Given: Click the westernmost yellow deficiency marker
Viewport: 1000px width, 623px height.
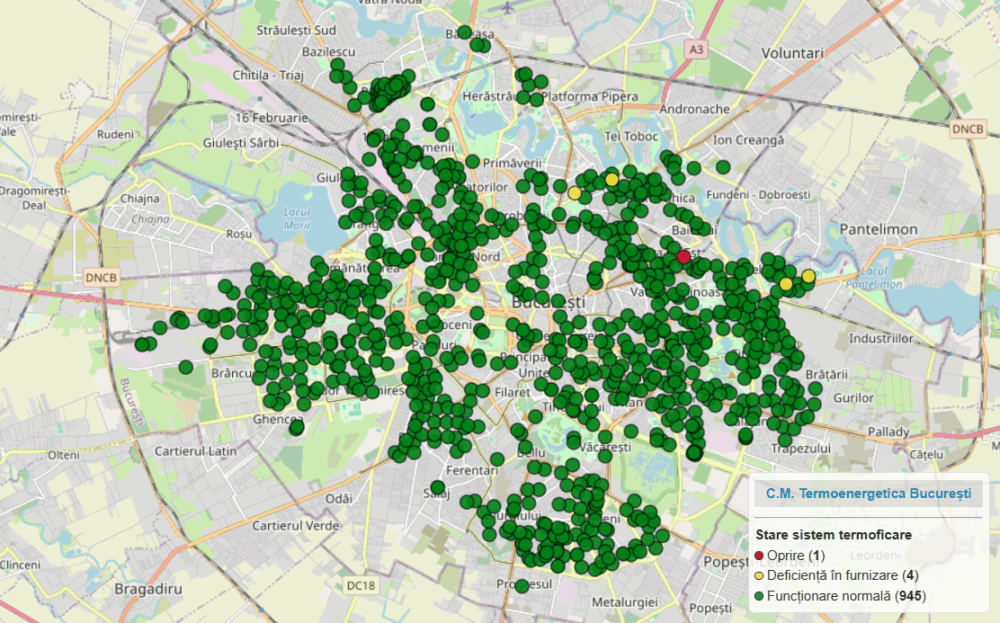Looking at the screenshot, I should click(575, 192).
